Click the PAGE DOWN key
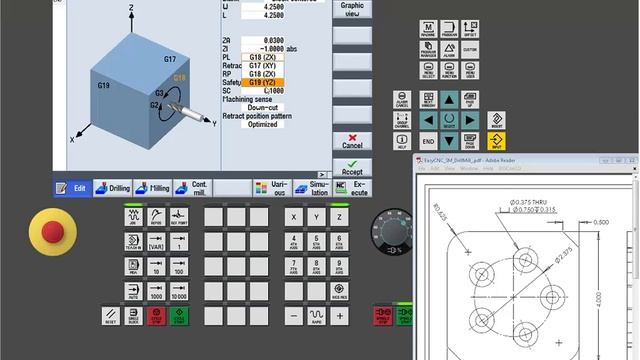The height and width of the screenshot is (360, 640). click(470, 141)
